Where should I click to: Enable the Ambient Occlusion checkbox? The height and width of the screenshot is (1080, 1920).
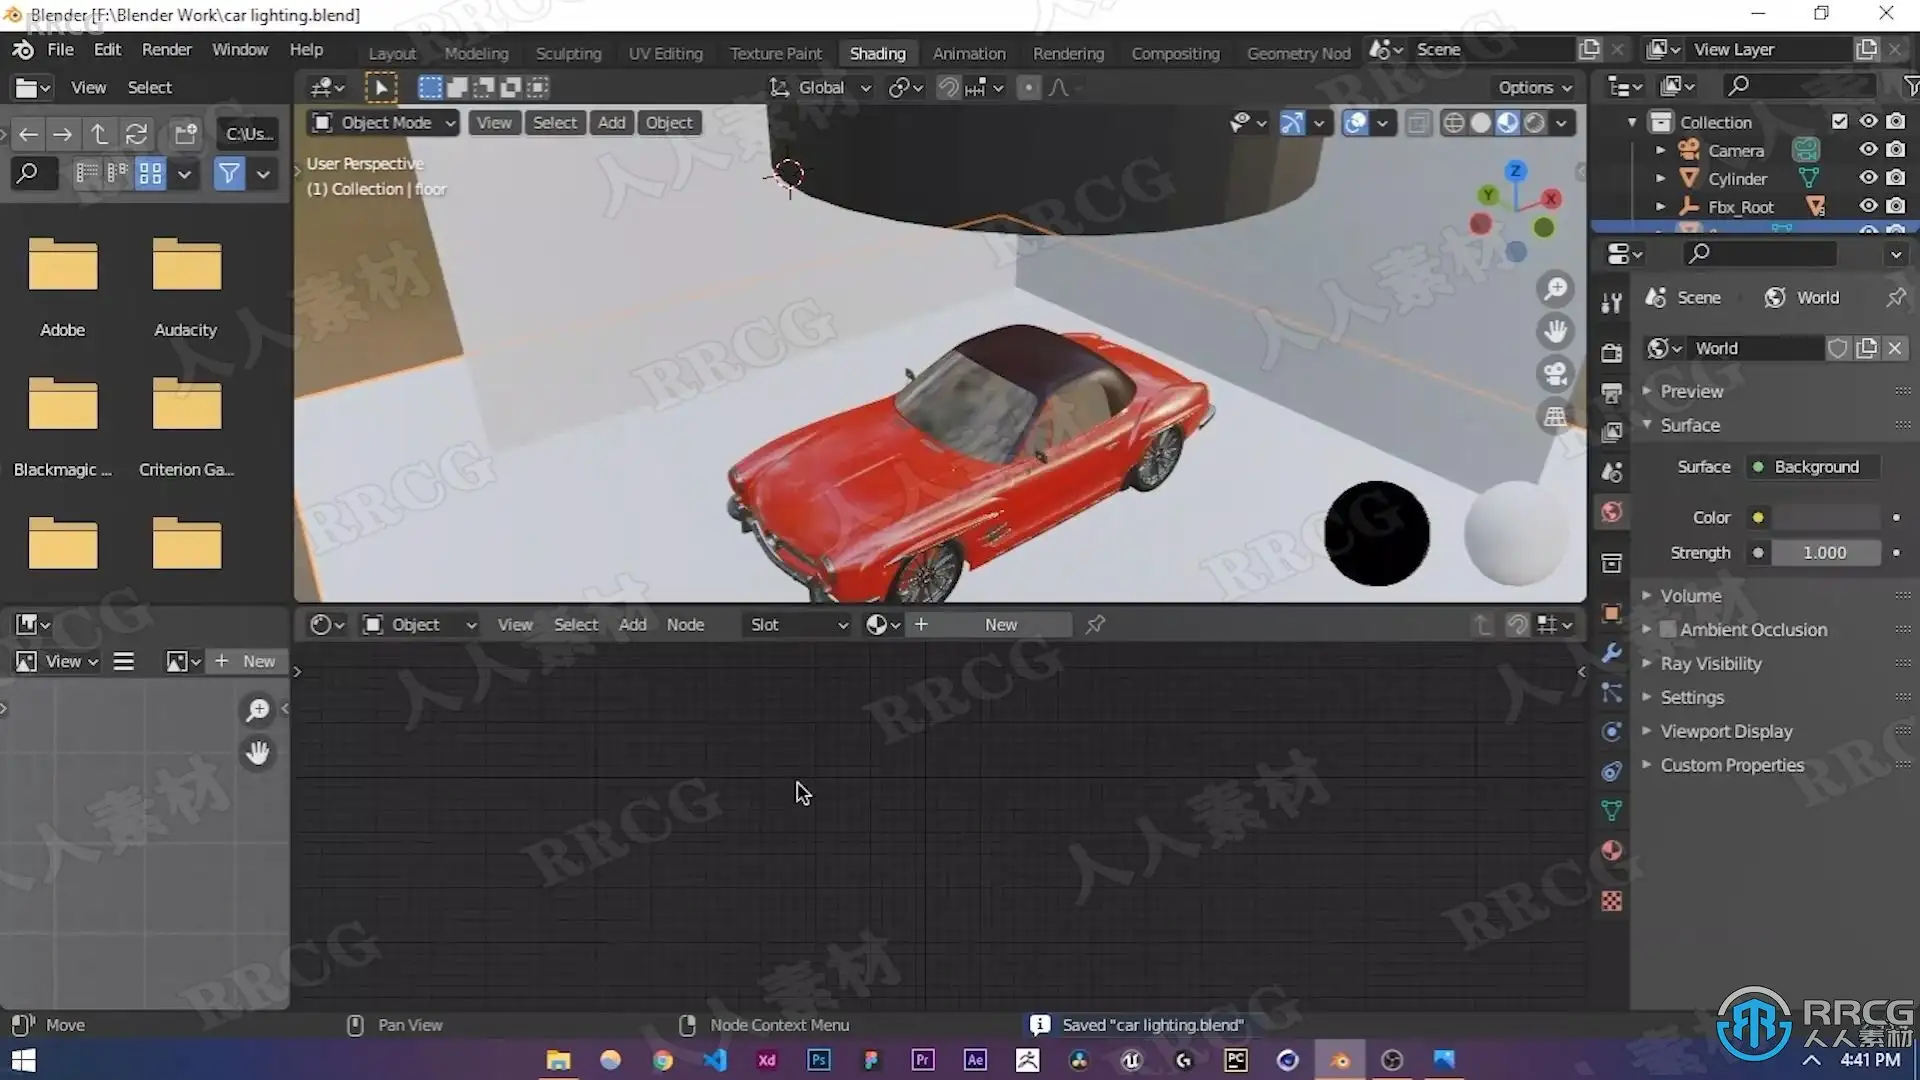pos(1668,630)
